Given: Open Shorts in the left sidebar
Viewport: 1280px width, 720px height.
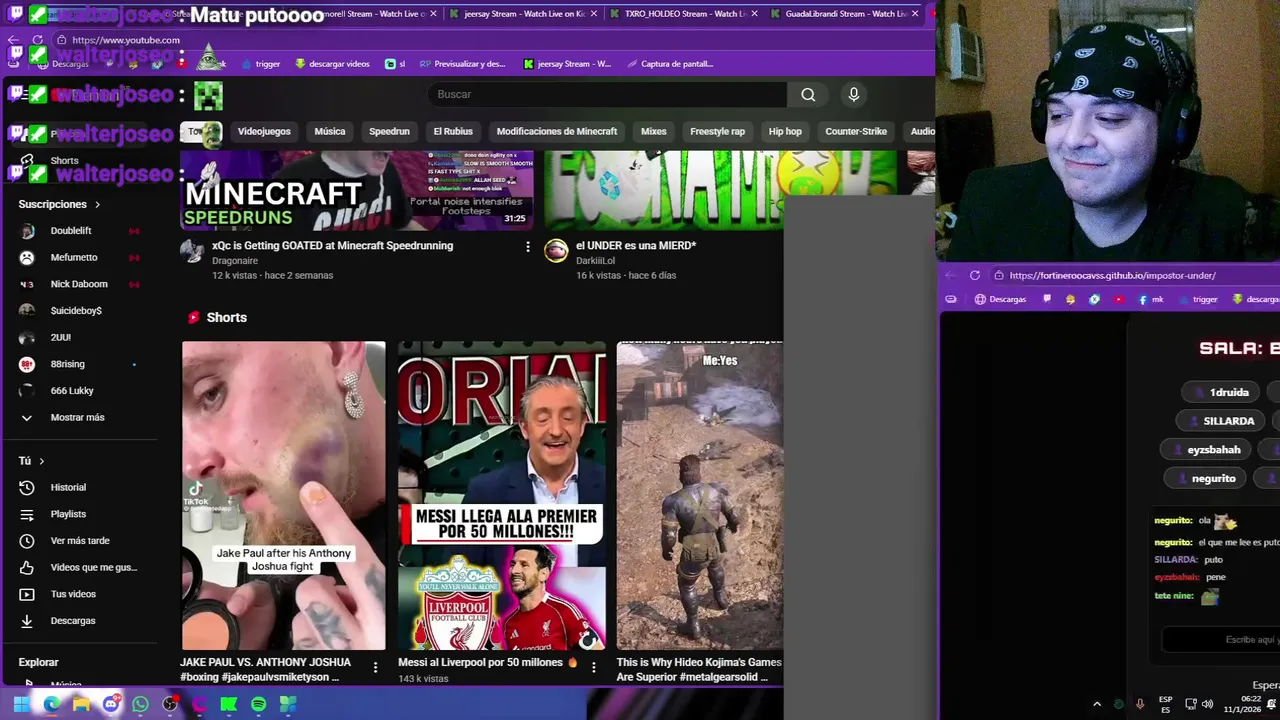Looking at the screenshot, I should click(64, 160).
